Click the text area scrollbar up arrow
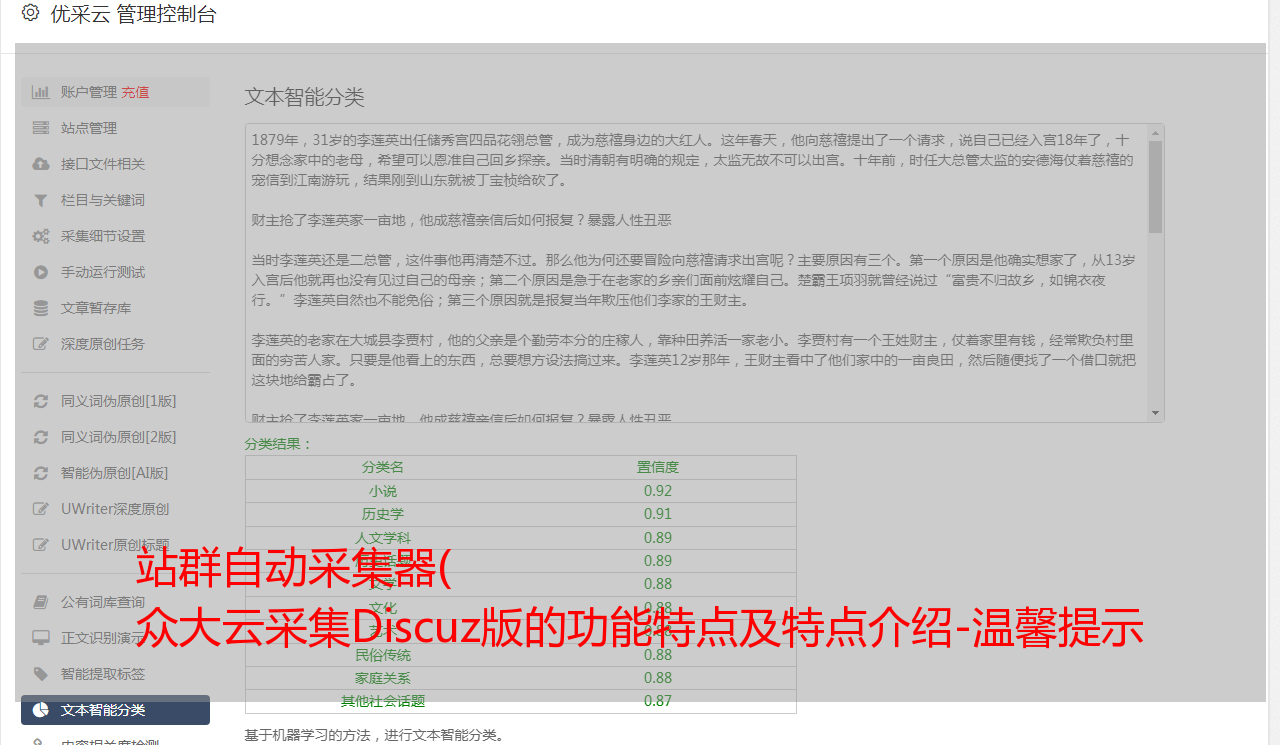Viewport: 1280px width, 745px height. point(1156,132)
